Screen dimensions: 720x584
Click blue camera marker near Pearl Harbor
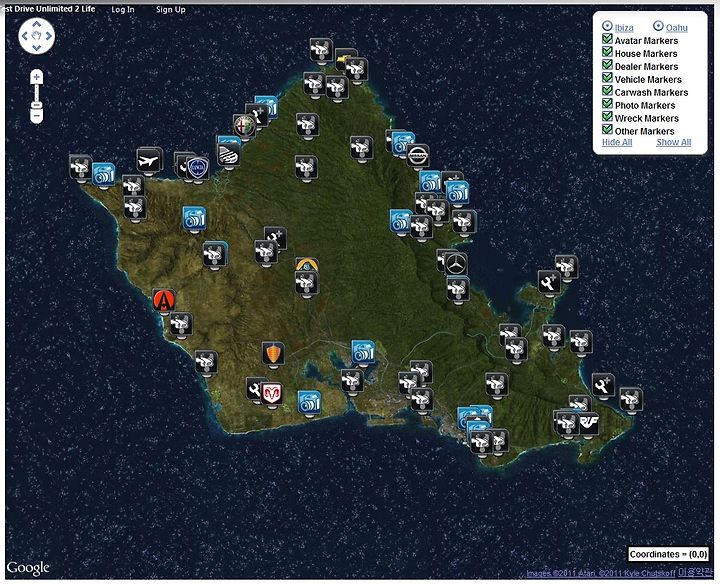(x=363, y=352)
